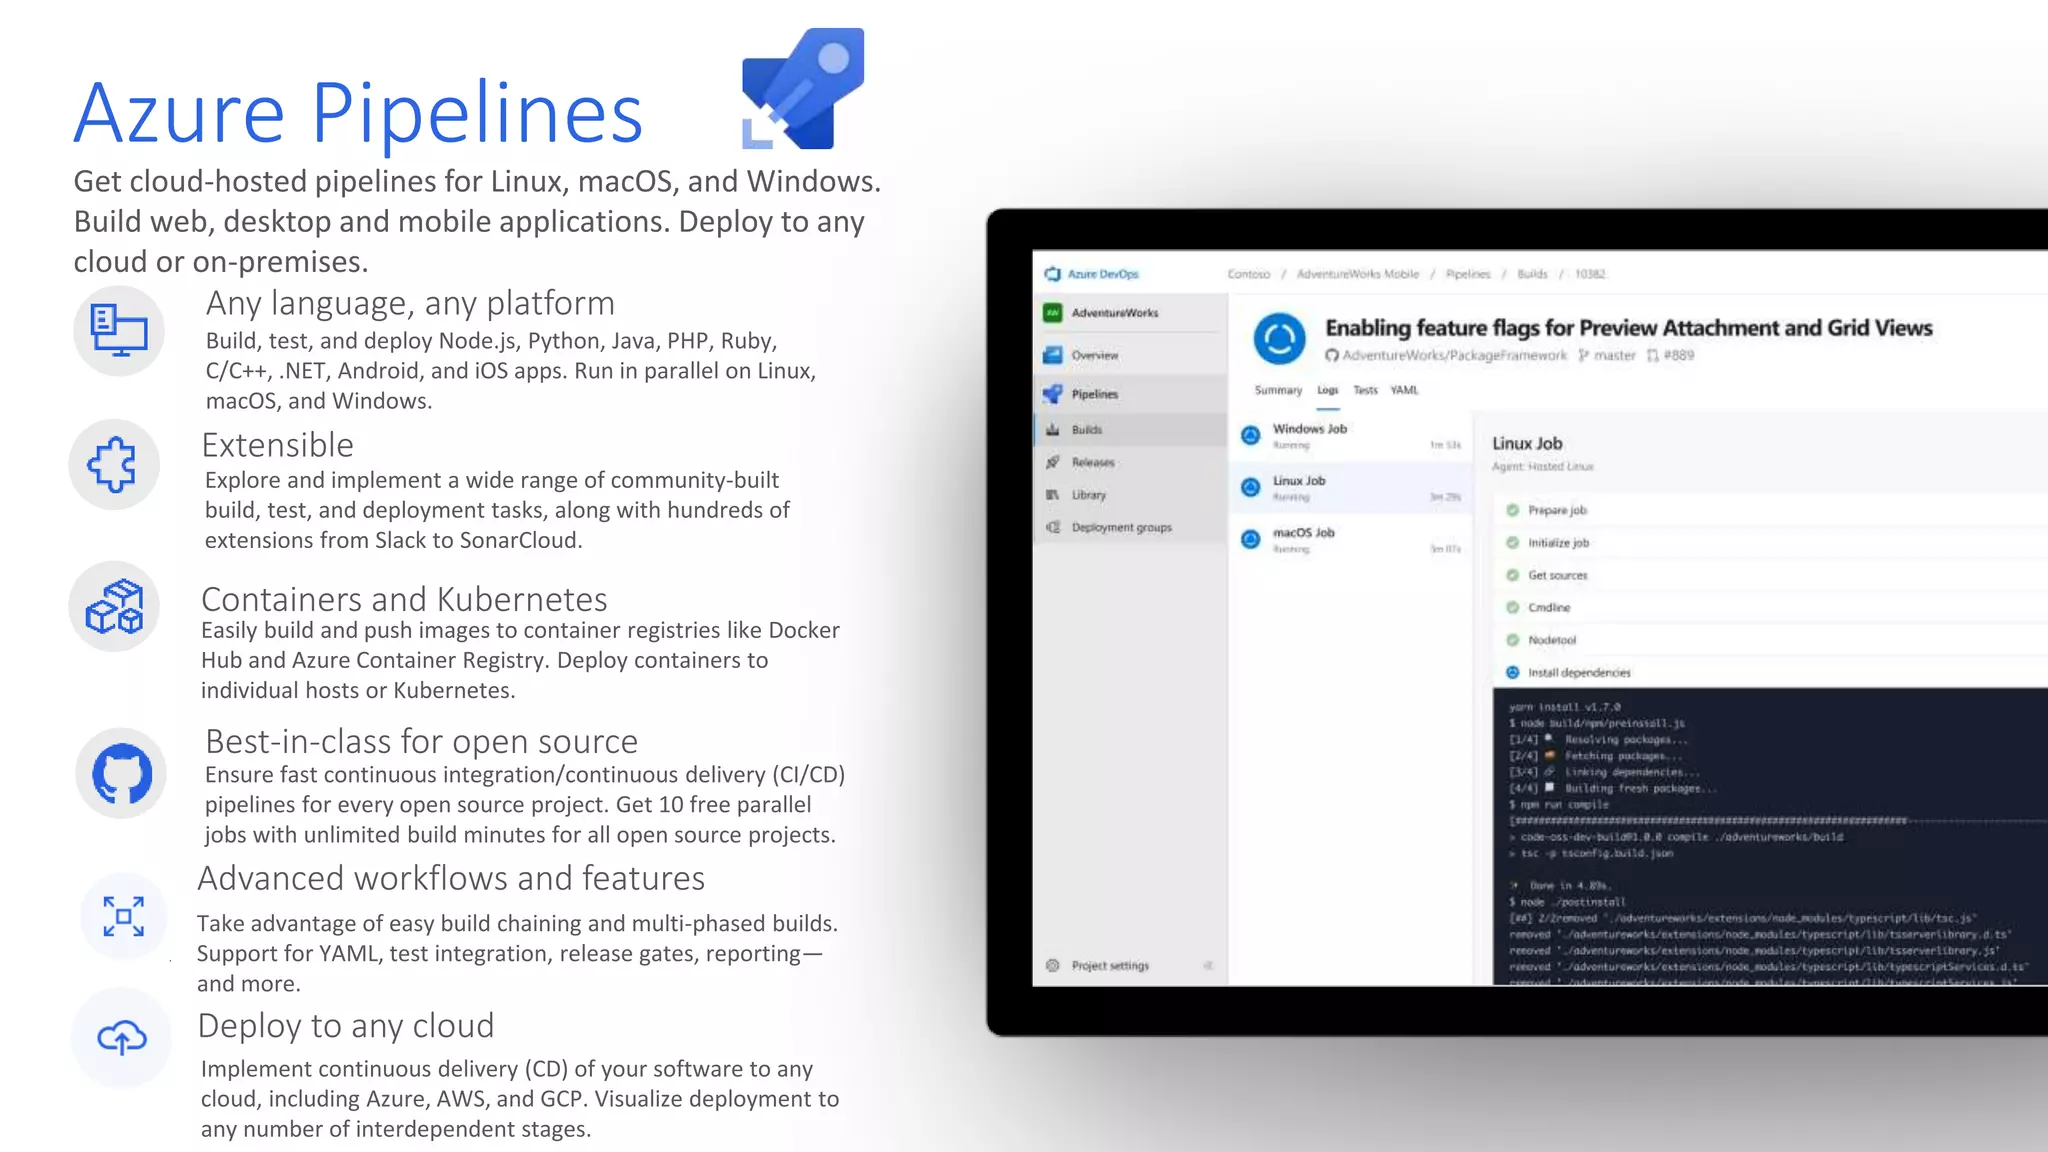Screen dimensions: 2048x1152
Task: Click the Project settings gear icon
Action: (x=1052, y=966)
